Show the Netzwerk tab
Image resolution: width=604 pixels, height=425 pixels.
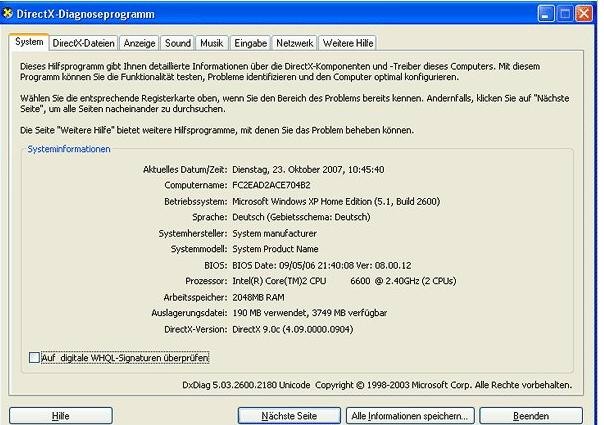pos(295,44)
